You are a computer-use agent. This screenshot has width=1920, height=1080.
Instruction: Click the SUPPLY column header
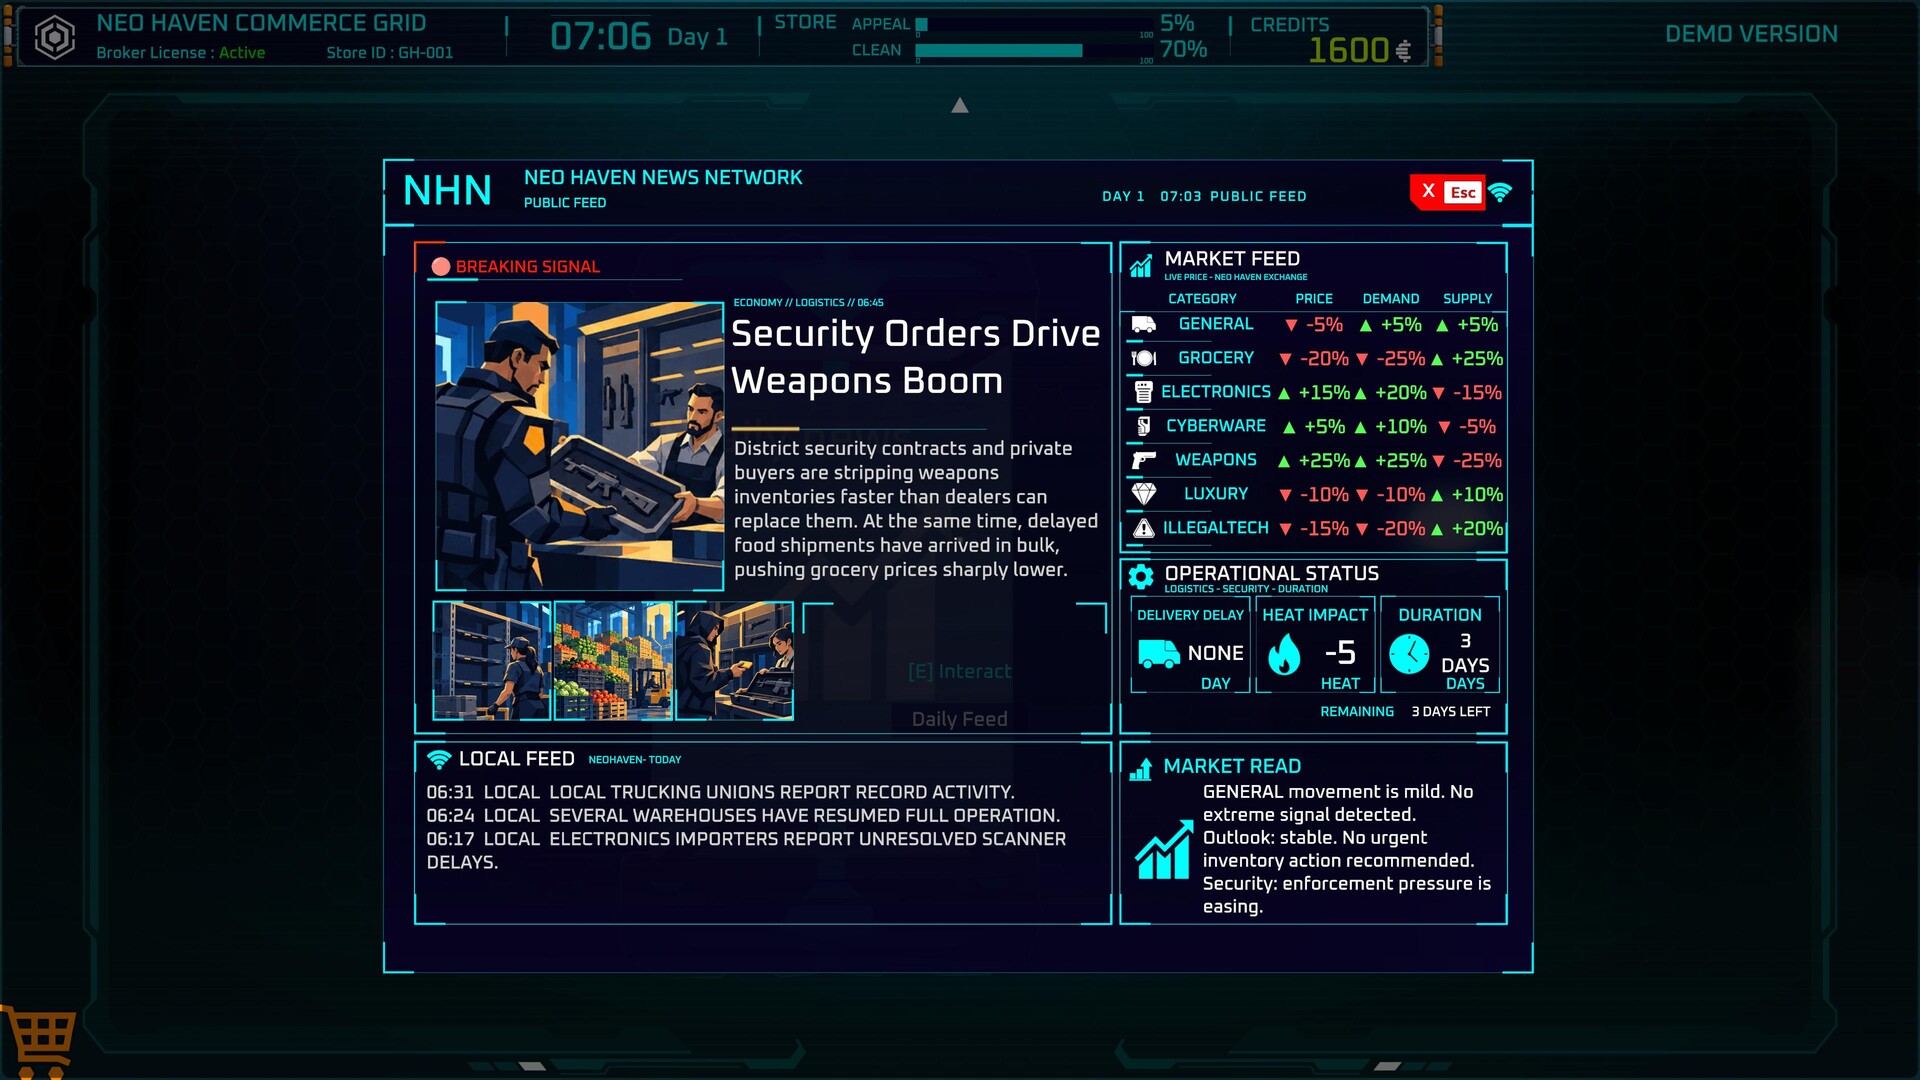tap(1467, 299)
